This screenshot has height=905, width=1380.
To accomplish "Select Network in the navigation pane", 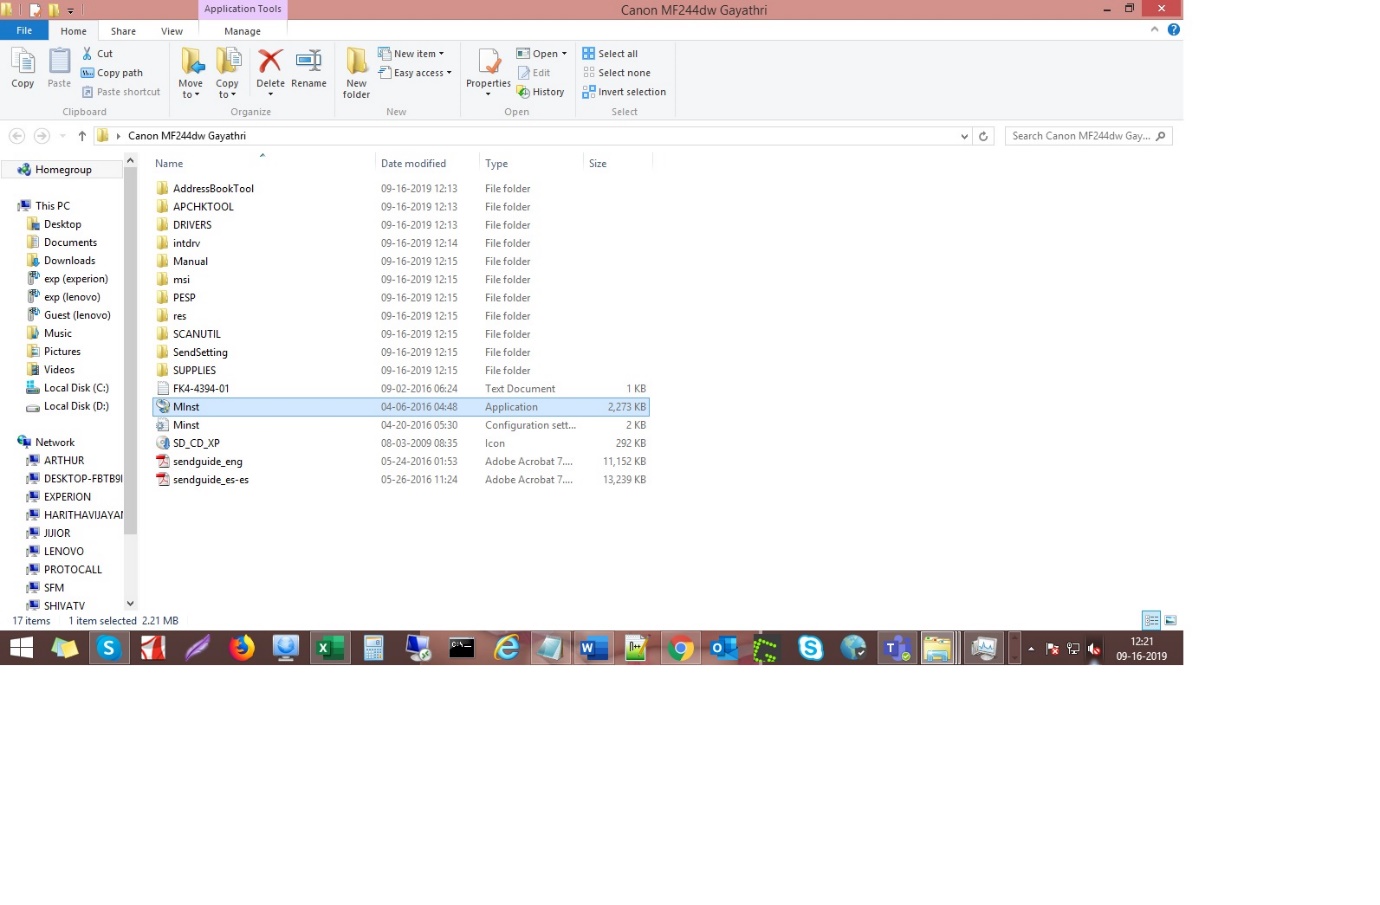I will (55, 443).
